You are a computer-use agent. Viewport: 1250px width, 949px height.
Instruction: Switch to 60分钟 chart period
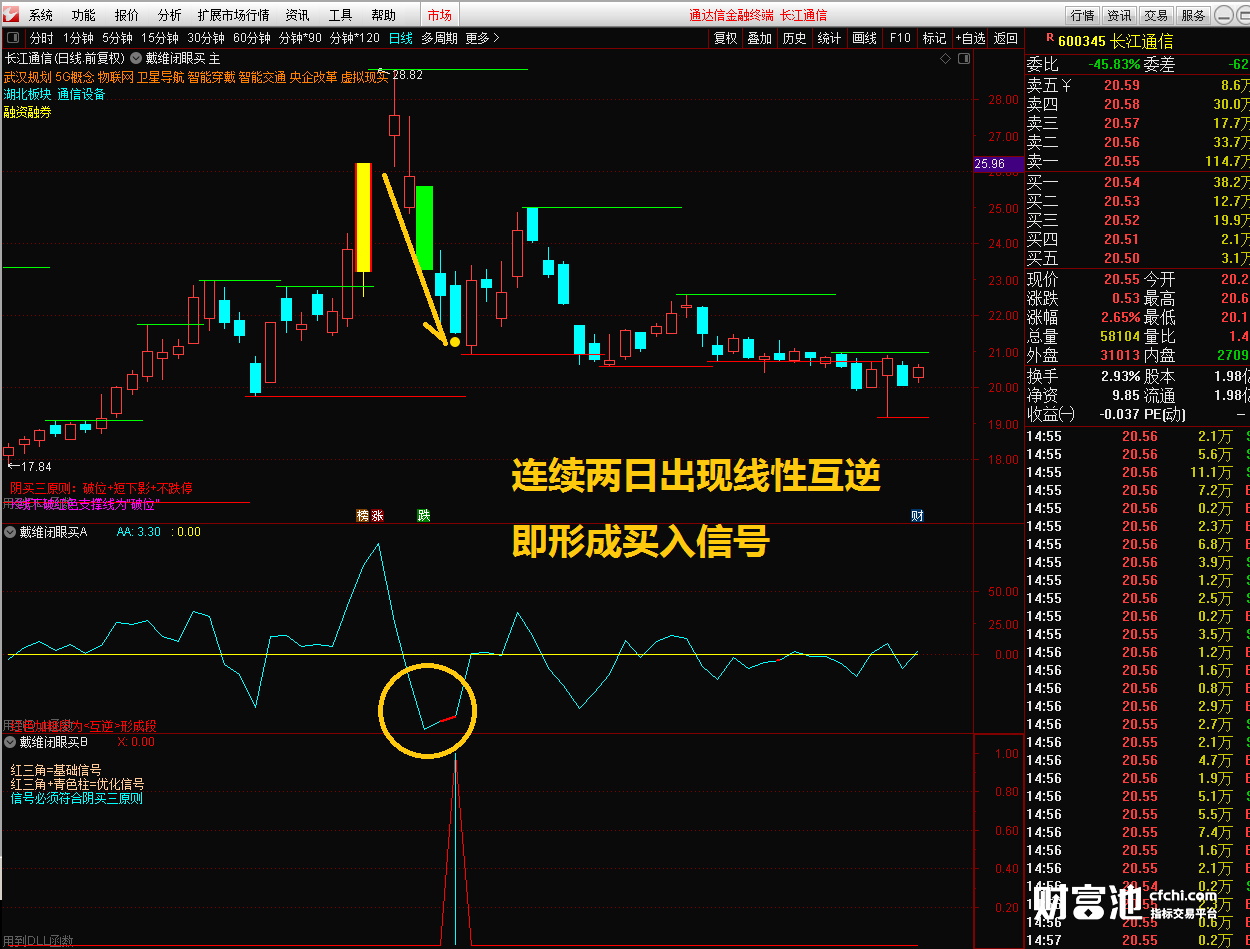(252, 38)
